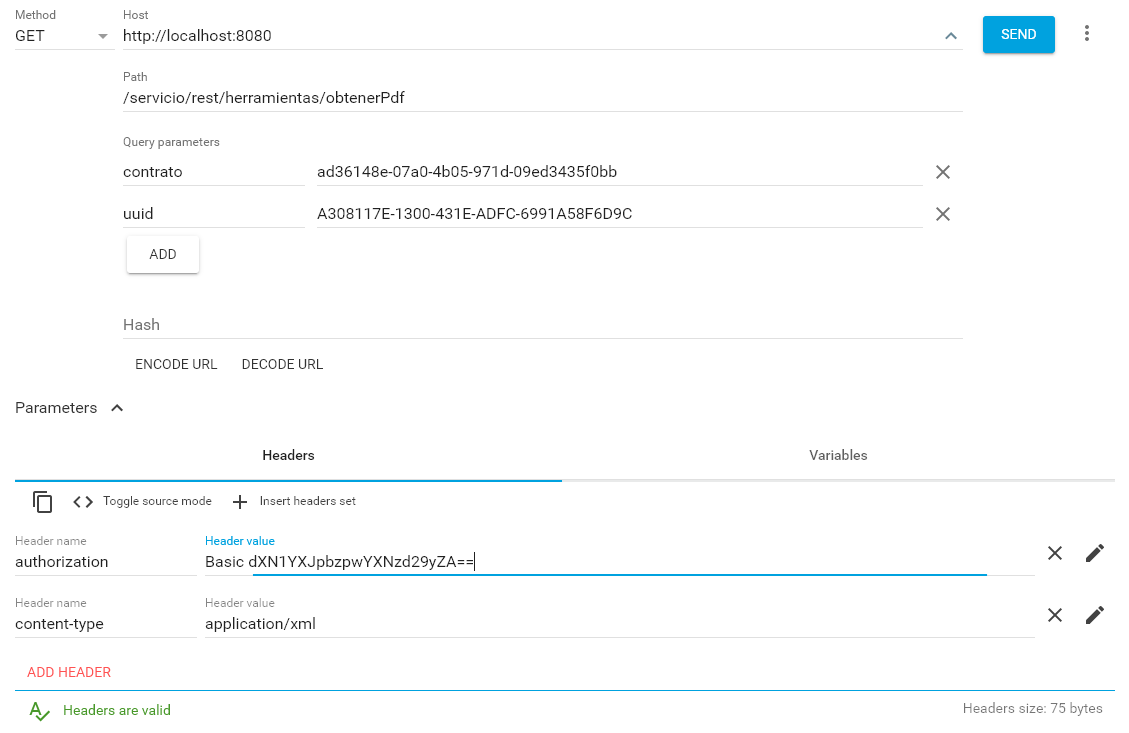Edit the content-type header
1129x733 pixels.
(1094, 614)
